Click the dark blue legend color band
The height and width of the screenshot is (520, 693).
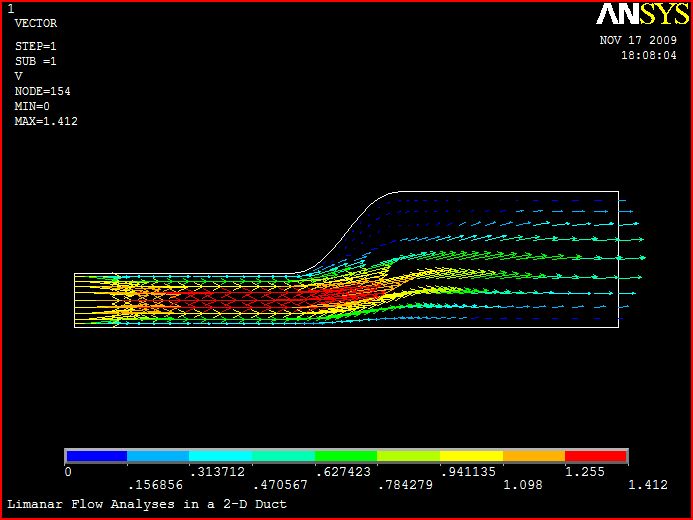96,456
